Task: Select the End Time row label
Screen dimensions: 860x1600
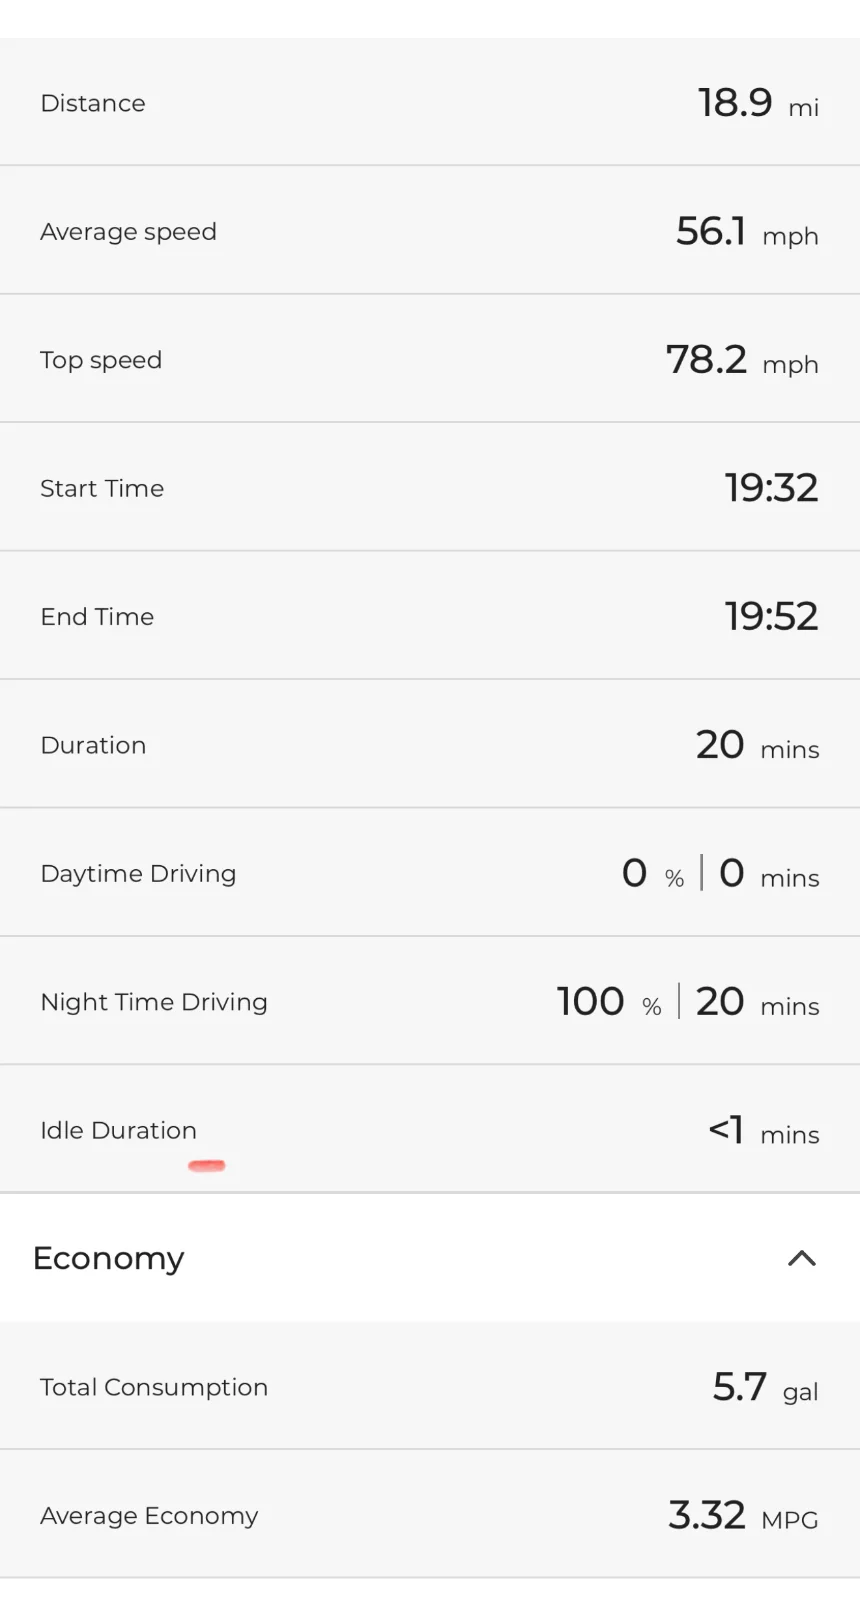Action: [97, 616]
